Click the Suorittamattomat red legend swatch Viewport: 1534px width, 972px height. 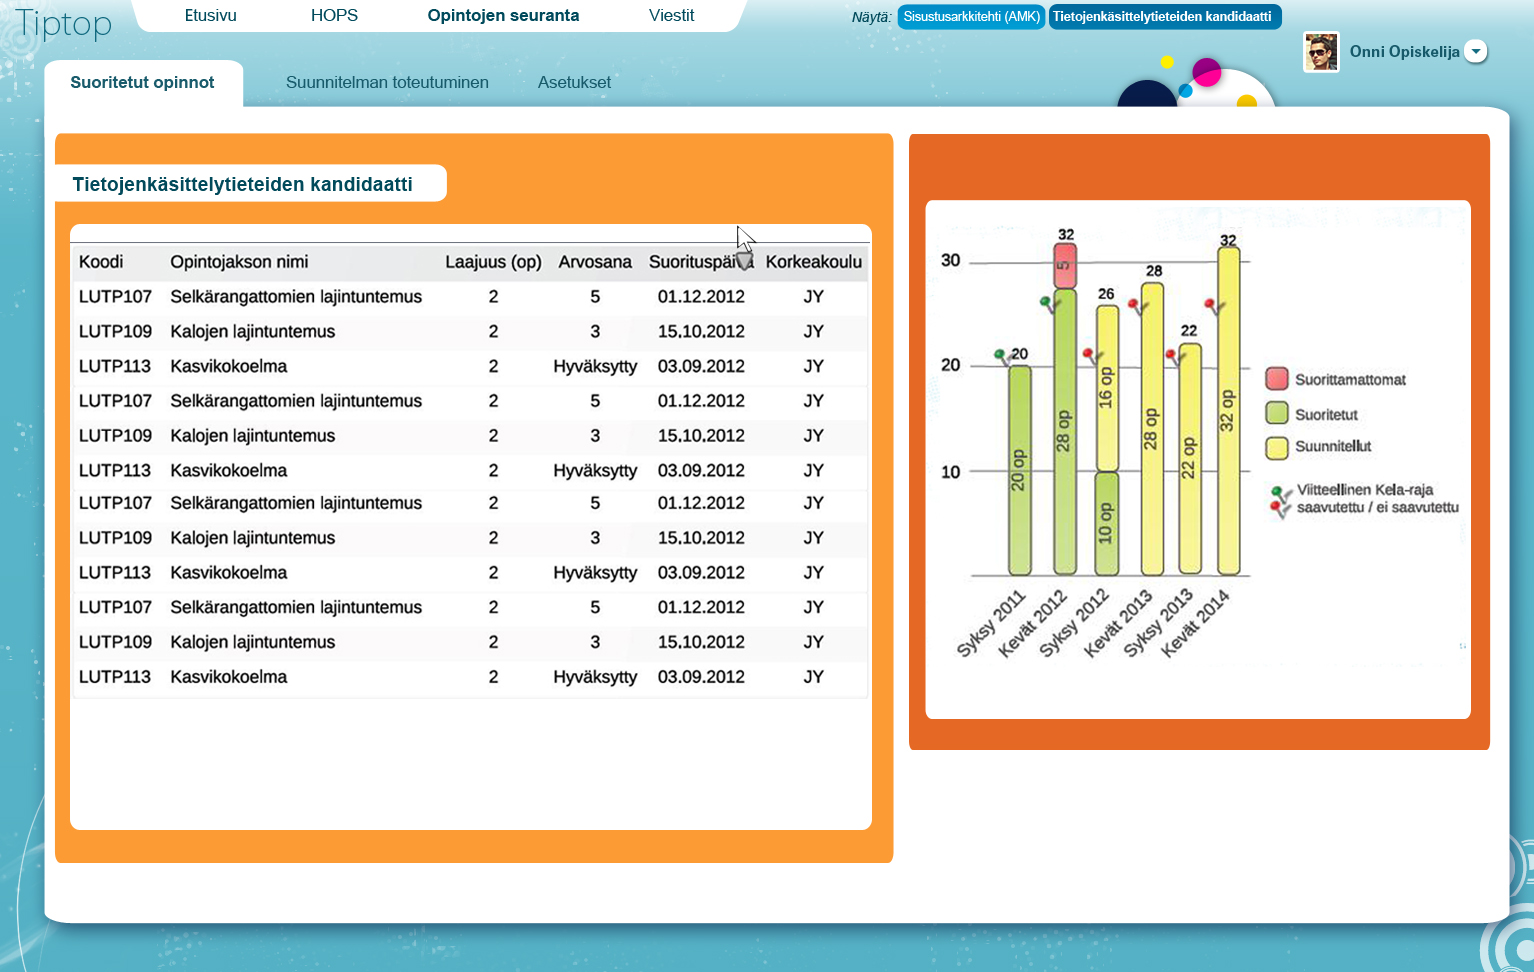tap(1276, 378)
